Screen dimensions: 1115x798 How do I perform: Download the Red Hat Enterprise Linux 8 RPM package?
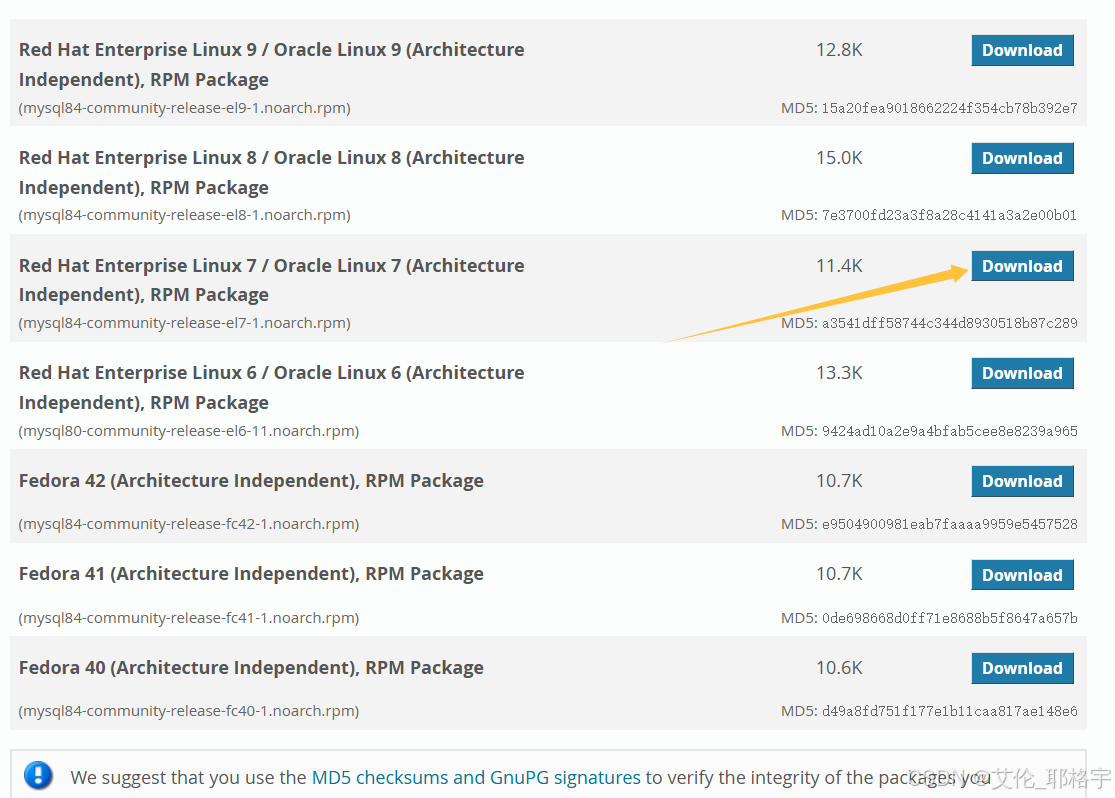tap(1022, 158)
